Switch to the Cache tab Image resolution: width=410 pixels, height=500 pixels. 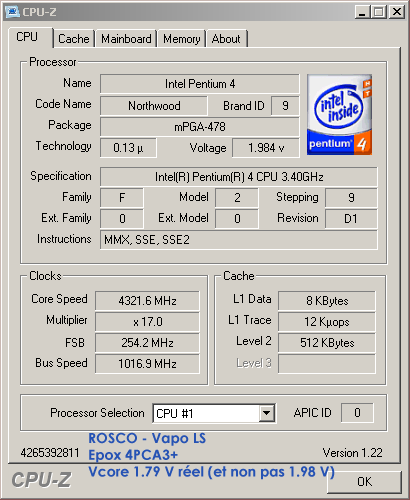pos(74,39)
